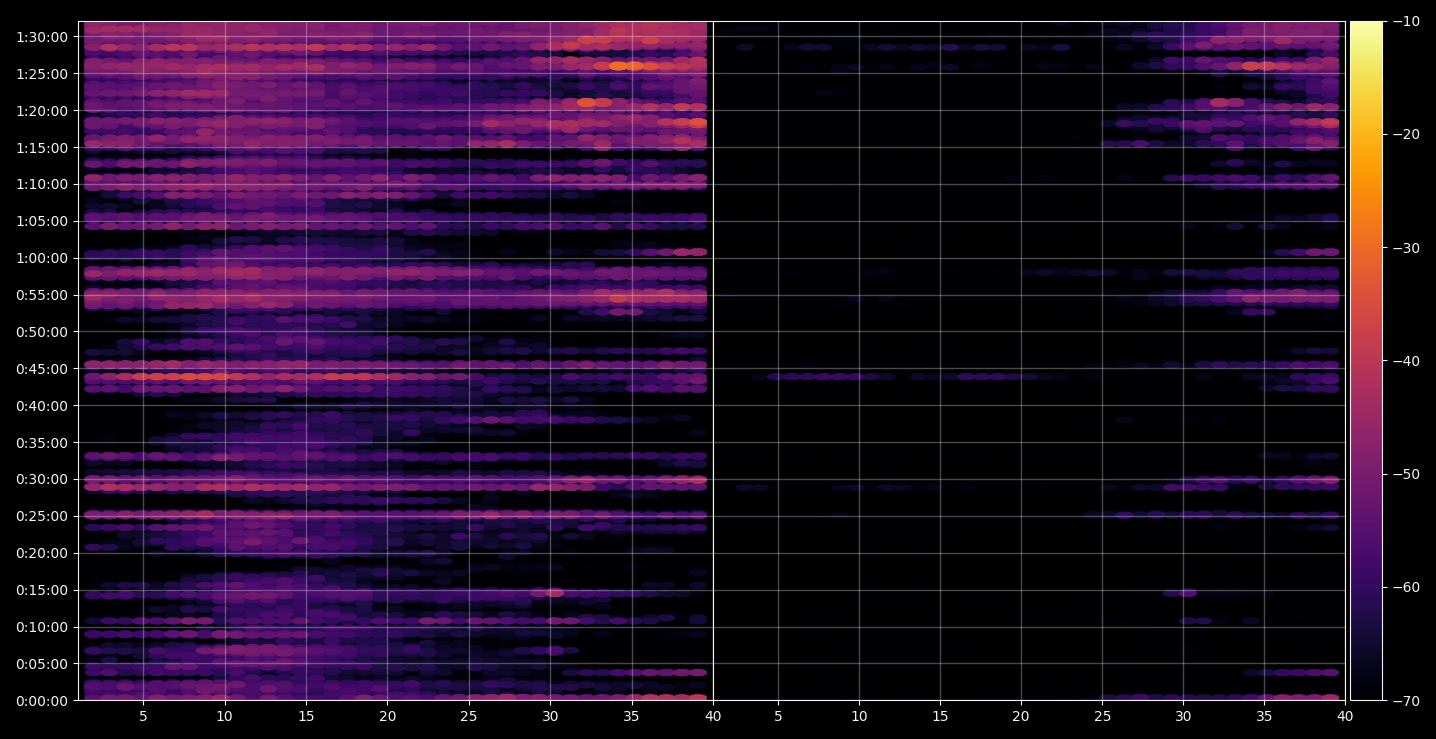The width and height of the screenshot is (1436, 739).
Task: Click the 0:05:00 y-axis tick label
Action: (42, 664)
